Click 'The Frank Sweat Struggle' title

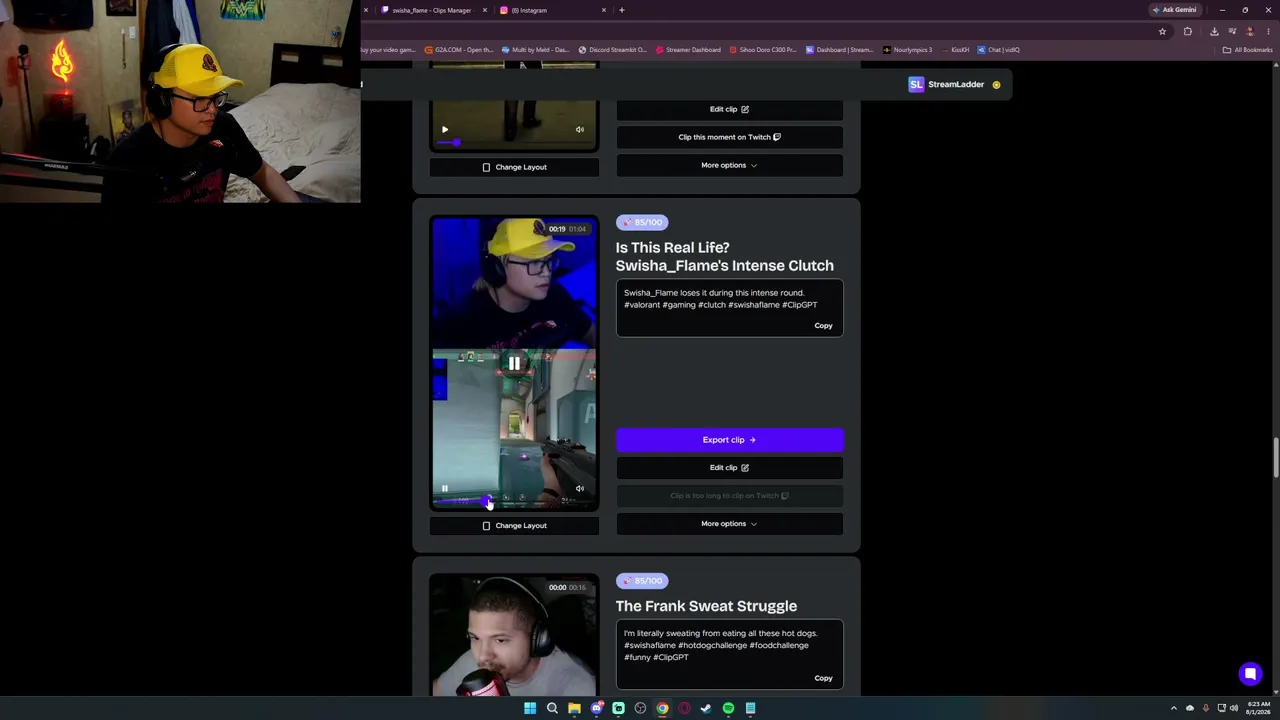[x=706, y=606]
